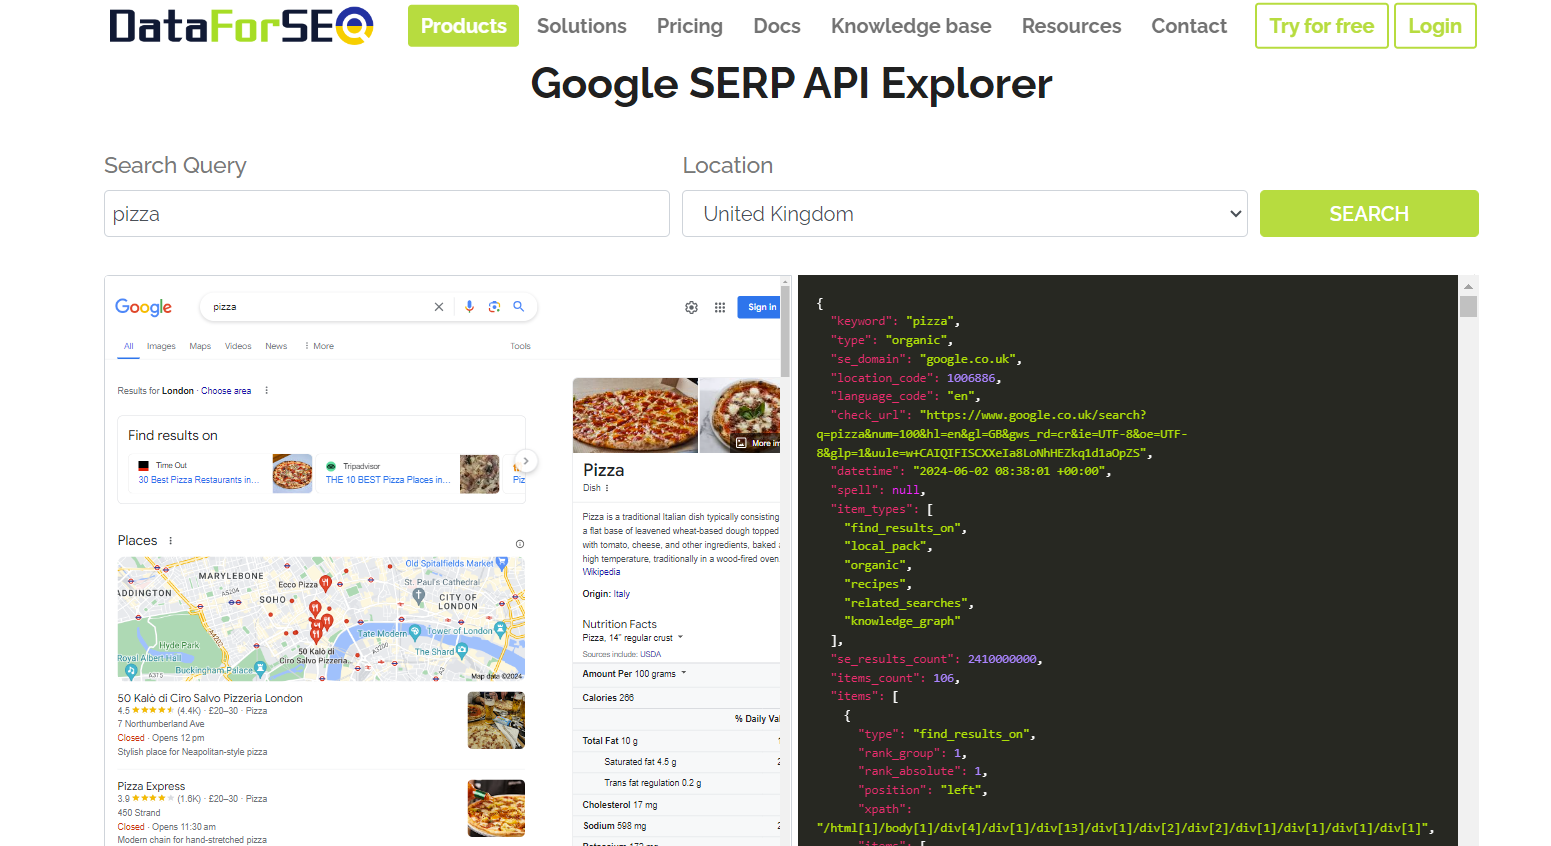Click the green SEARCH button
The width and height of the screenshot is (1551, 846).
pyautogui.click(x=1368, y=213)
